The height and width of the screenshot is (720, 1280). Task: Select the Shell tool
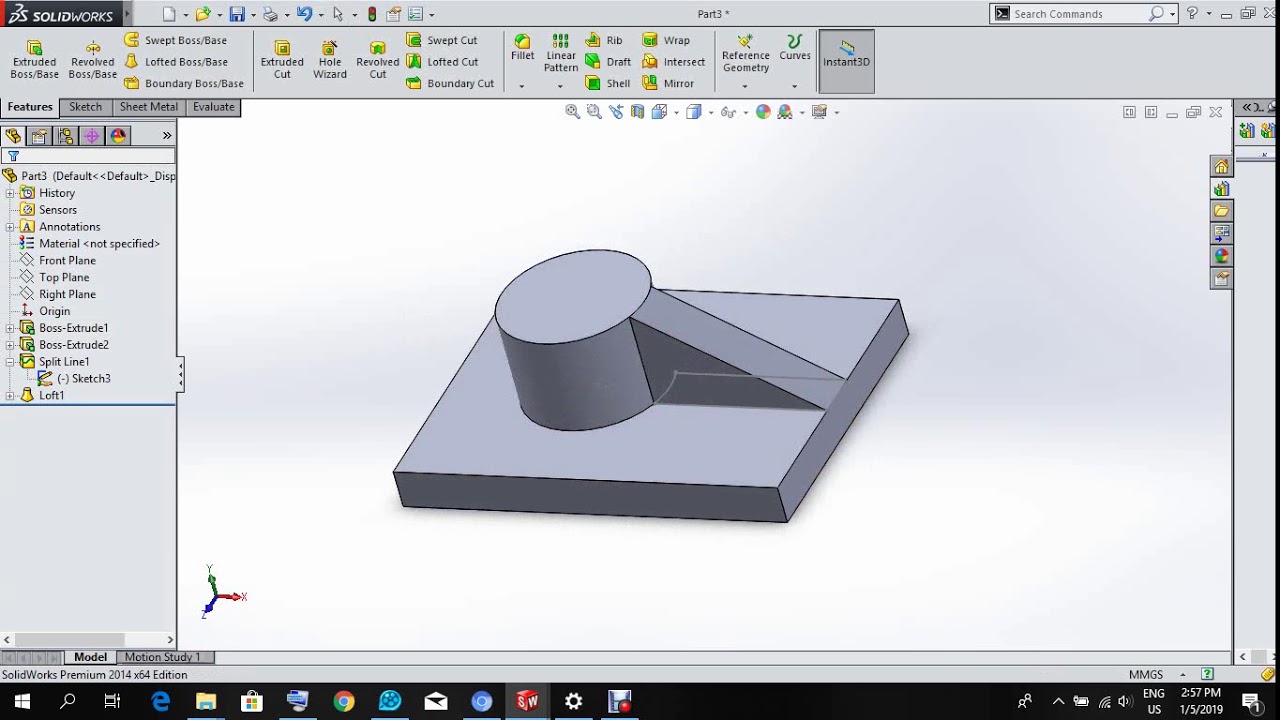click(x=608, y=83)
